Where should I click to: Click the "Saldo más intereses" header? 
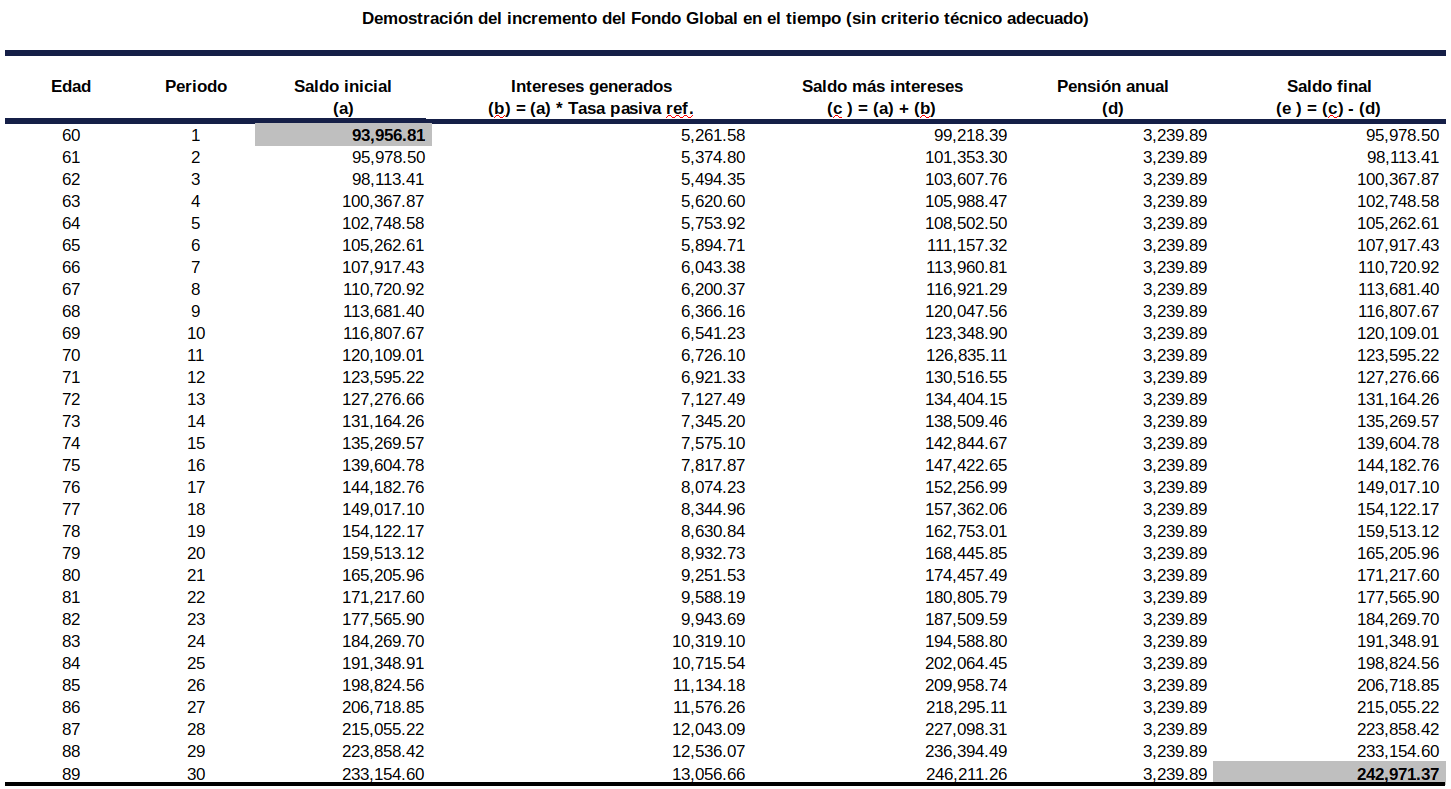(x=883, y=87)
